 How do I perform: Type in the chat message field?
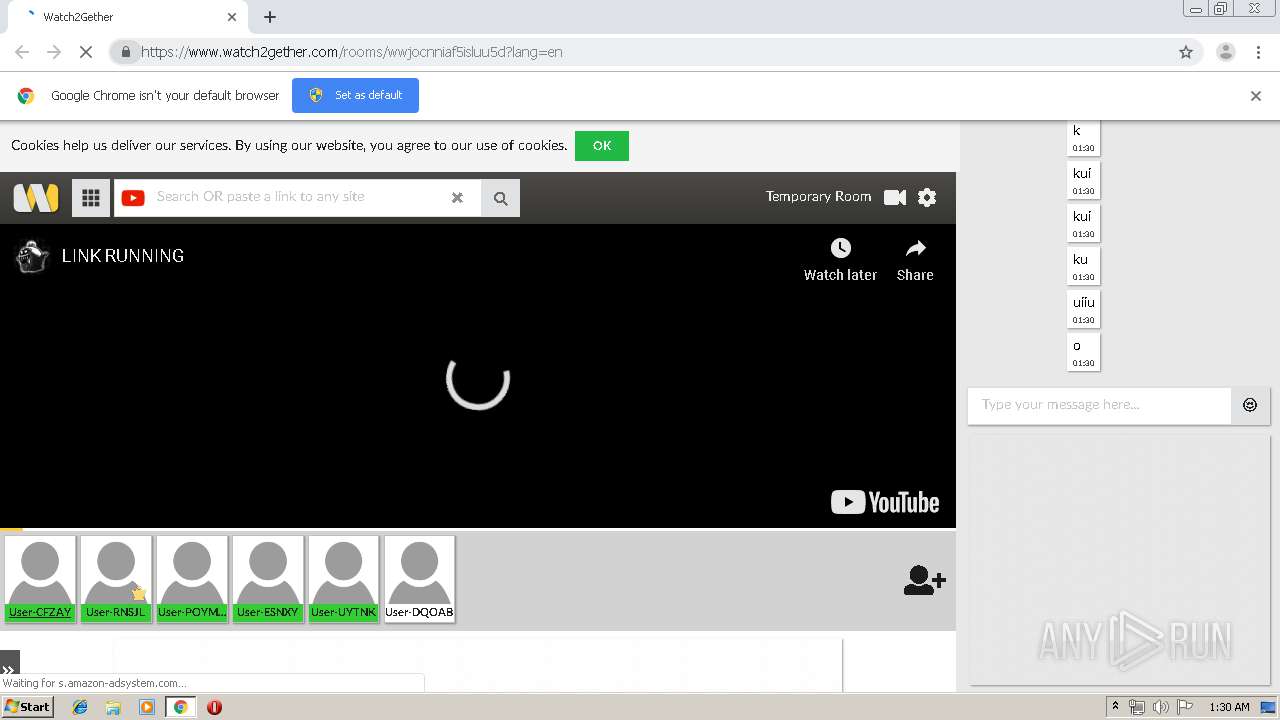(1099, 405)
